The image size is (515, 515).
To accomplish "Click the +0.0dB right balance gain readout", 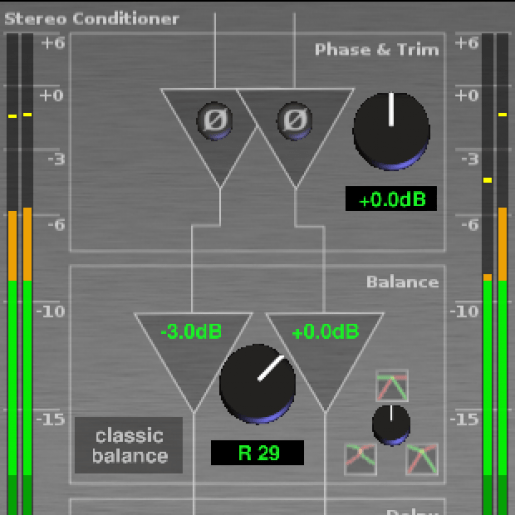I will 325,332.
